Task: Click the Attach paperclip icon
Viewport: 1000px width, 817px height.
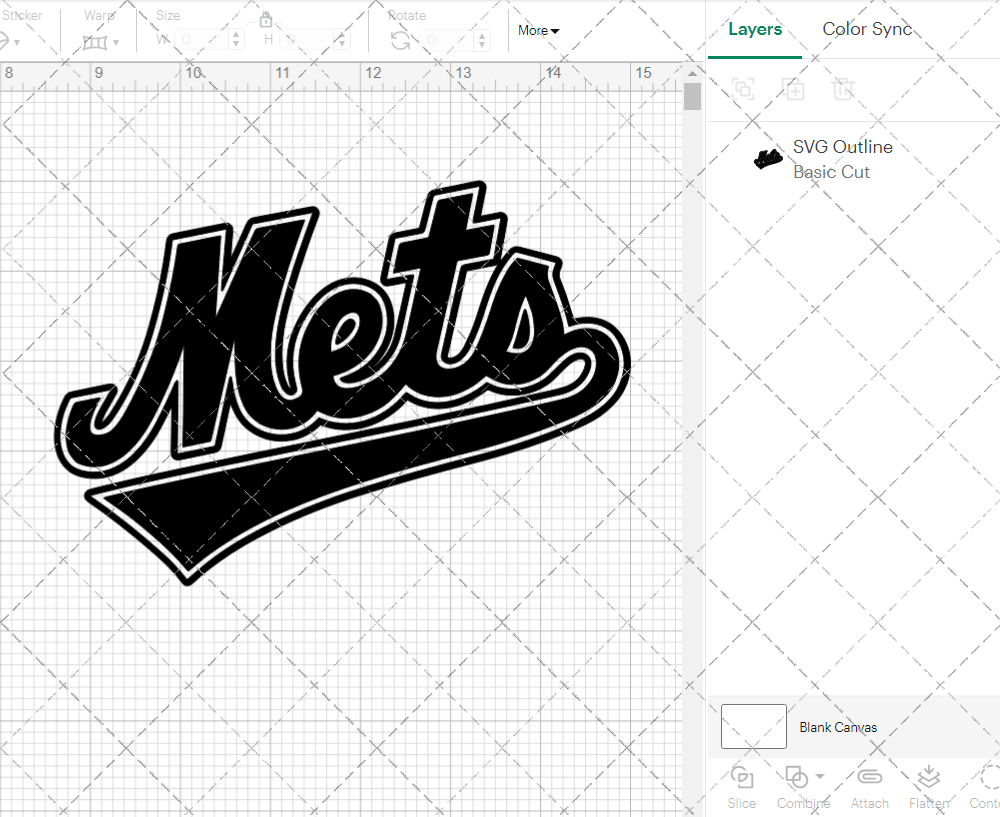Action: click(x=869, y=776)
